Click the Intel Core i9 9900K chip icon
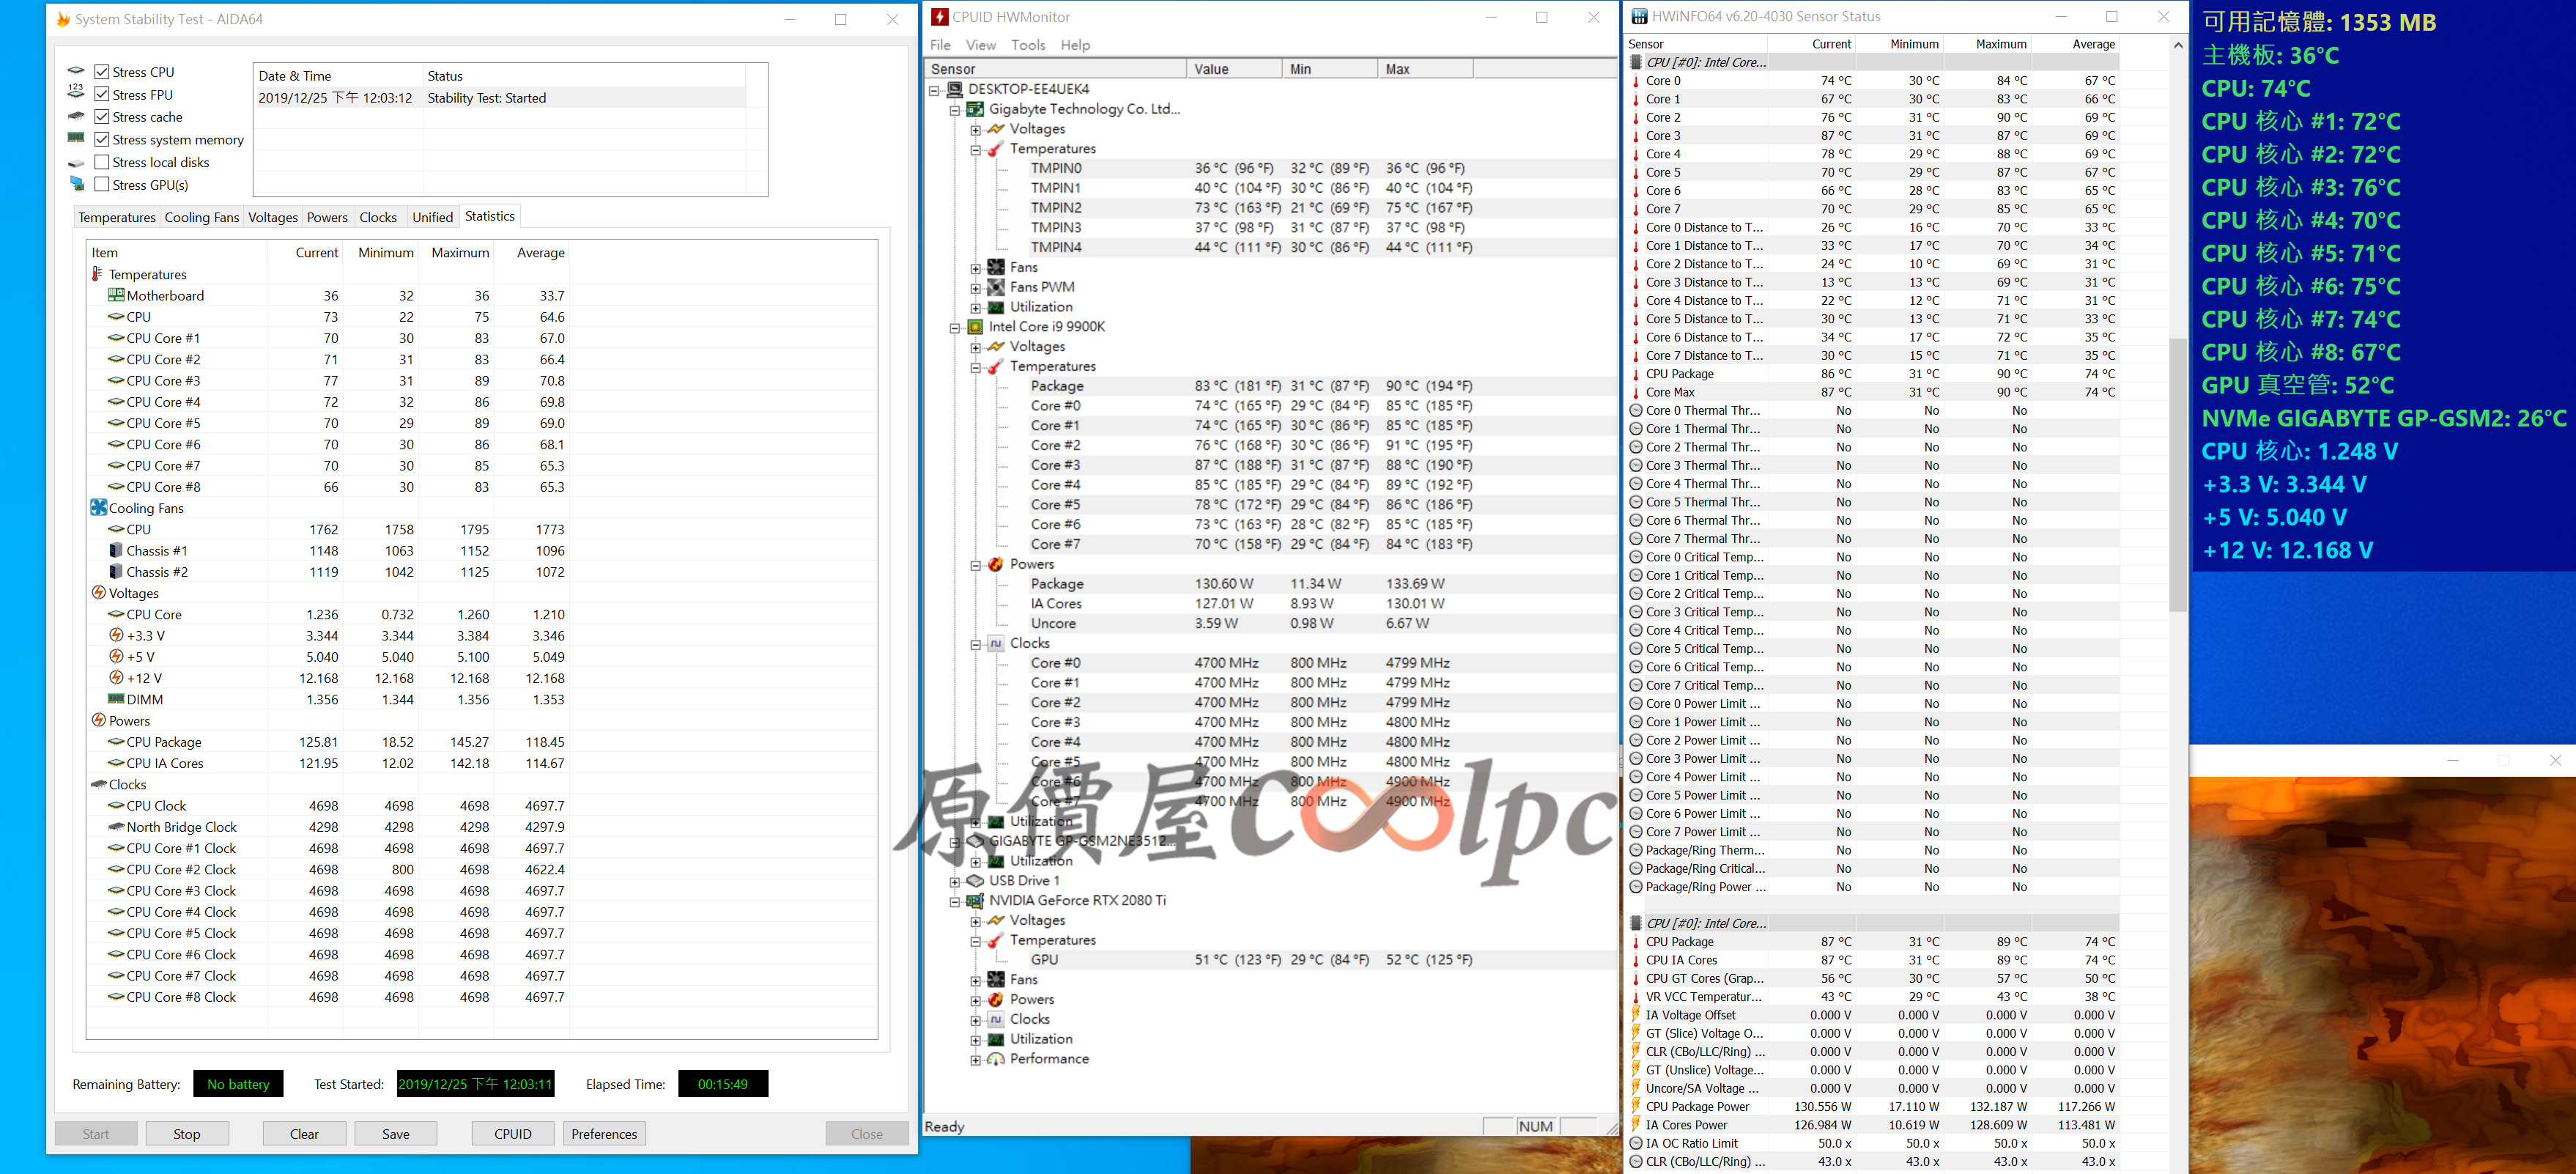This screenshot has height=1174, width=2576. pos(975,327)
